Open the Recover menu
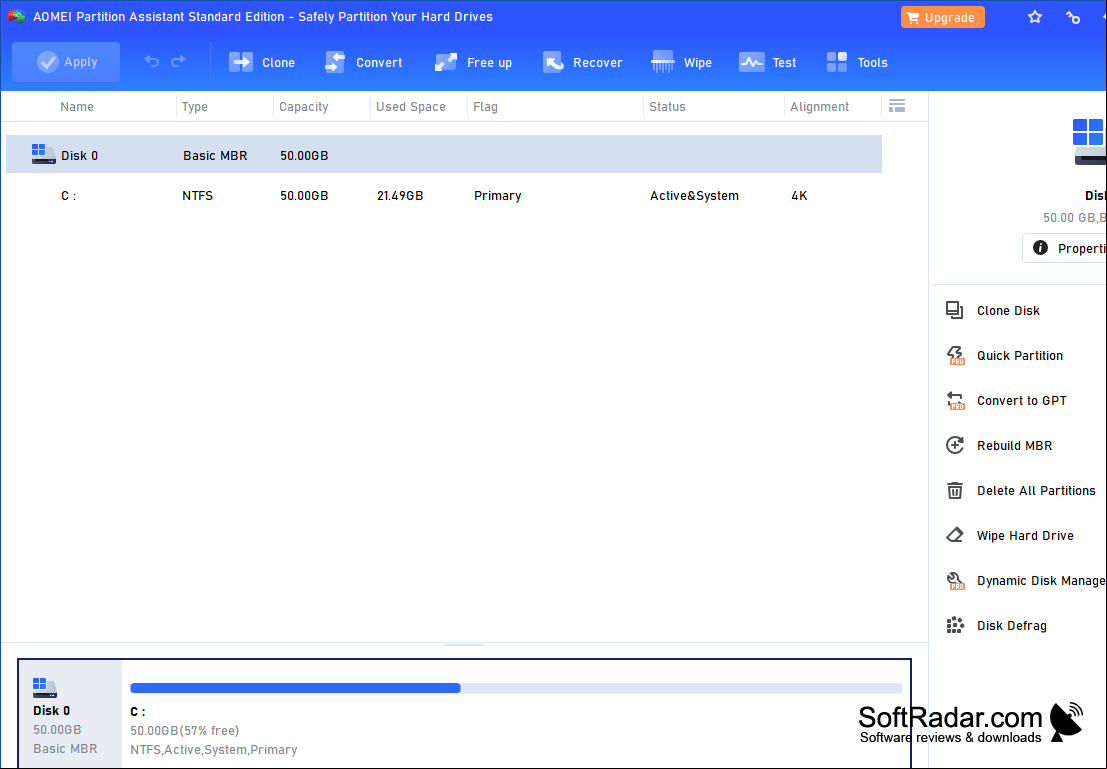The image size is (1107, 769). tap(582, 63)
